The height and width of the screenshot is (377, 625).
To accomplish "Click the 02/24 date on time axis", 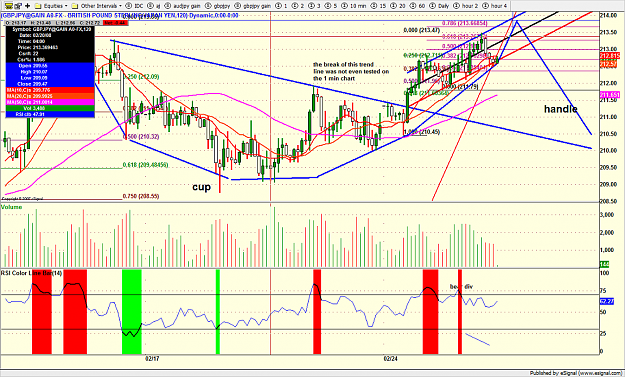I will (x=391, y=358).
